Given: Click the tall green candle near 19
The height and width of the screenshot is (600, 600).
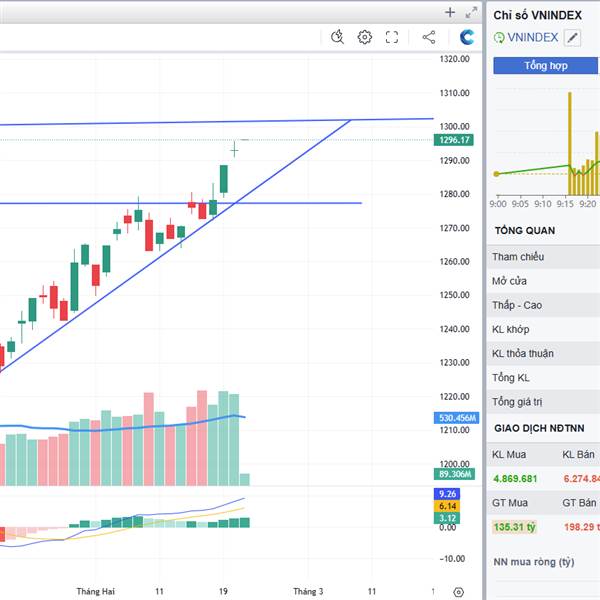Looking at the screenshot, I should coord(223,179).
